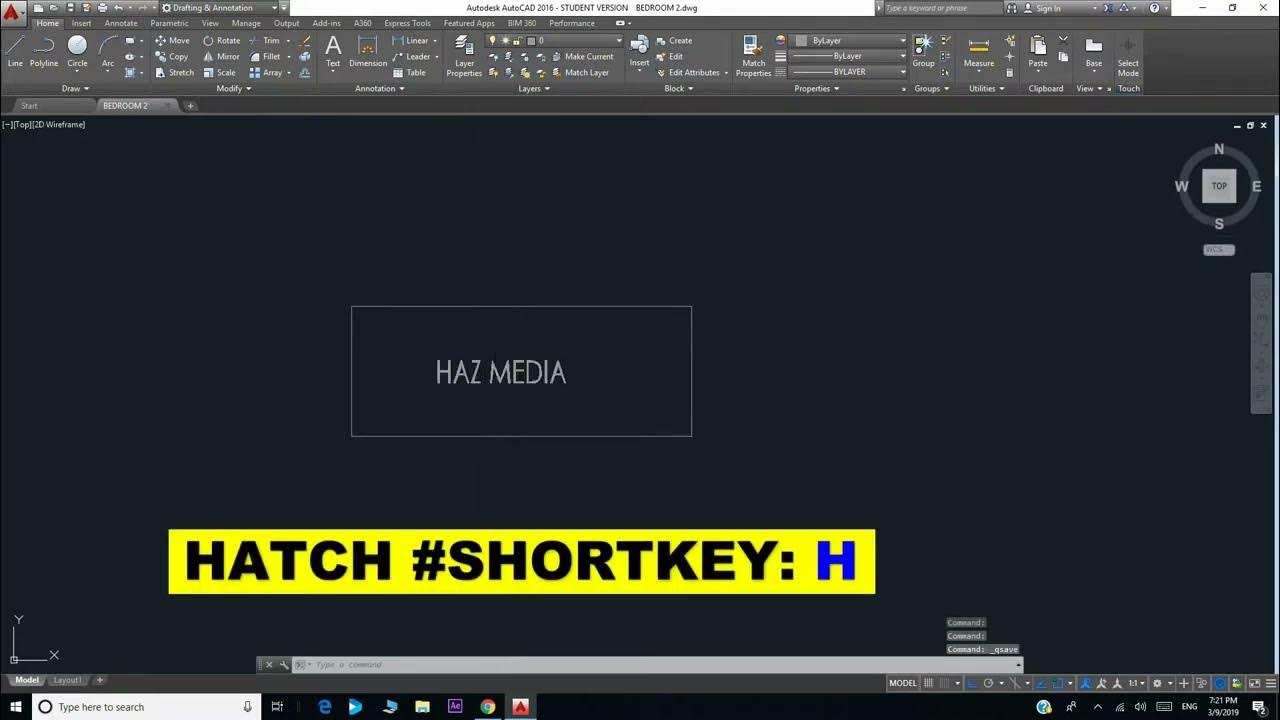Image resolution: width=1280 pixels, height=720 pixels.
Task: Open annotation scale 1:1 dropdown
Action: 1137,683
